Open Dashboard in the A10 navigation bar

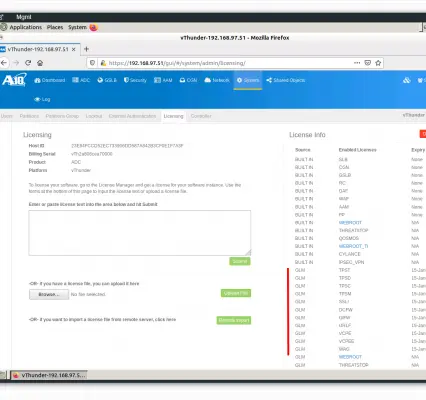pyautogui.click(x=50, y=80)
